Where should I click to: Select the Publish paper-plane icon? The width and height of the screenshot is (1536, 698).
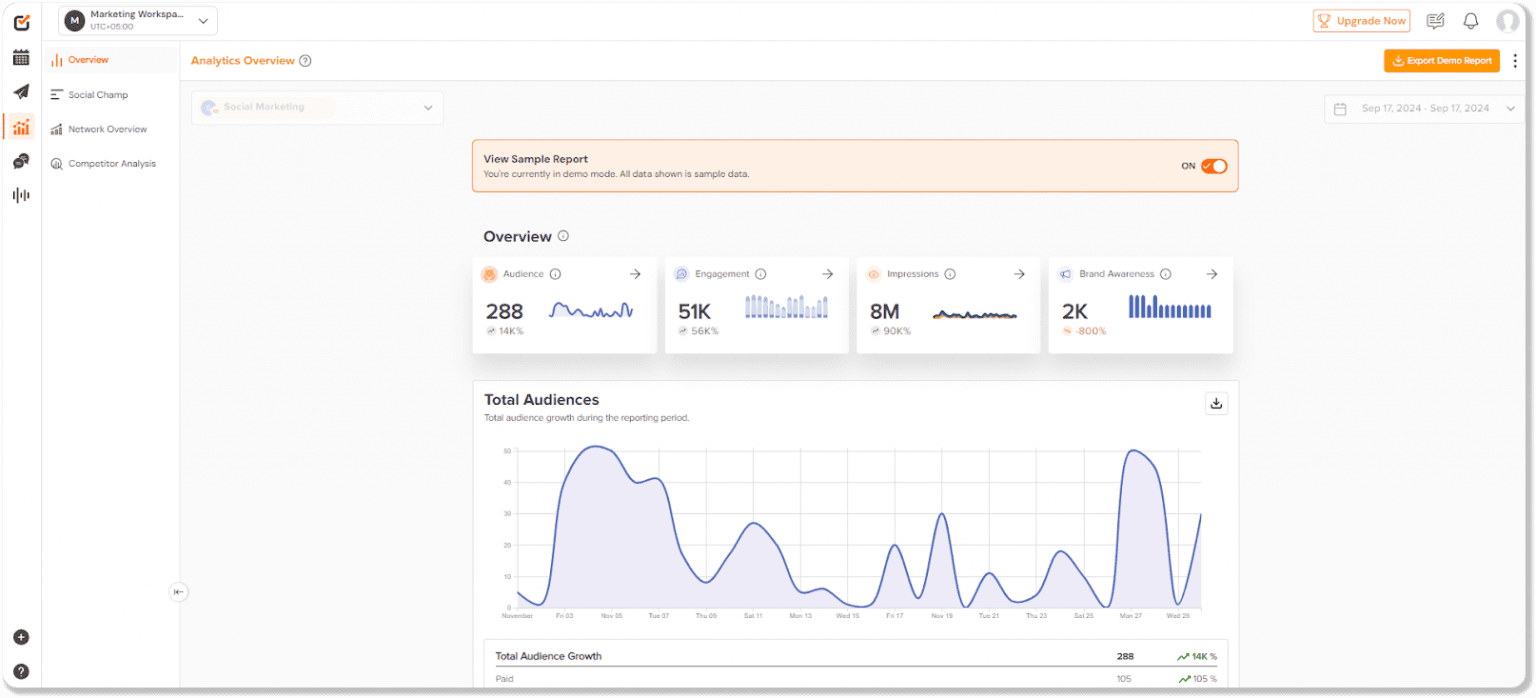click(x=21, y=92)
